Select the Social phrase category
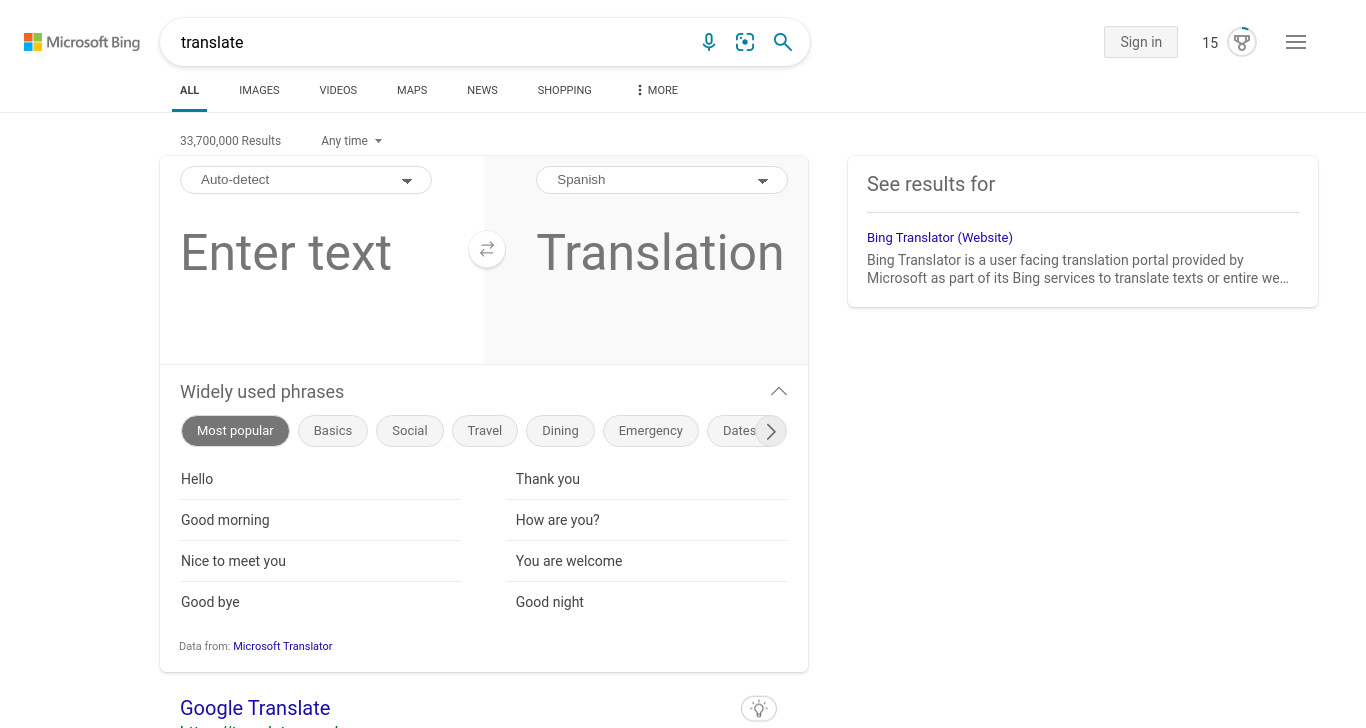Image resolution: width=1366 pixels, height=728 pixels. (410, 431)
